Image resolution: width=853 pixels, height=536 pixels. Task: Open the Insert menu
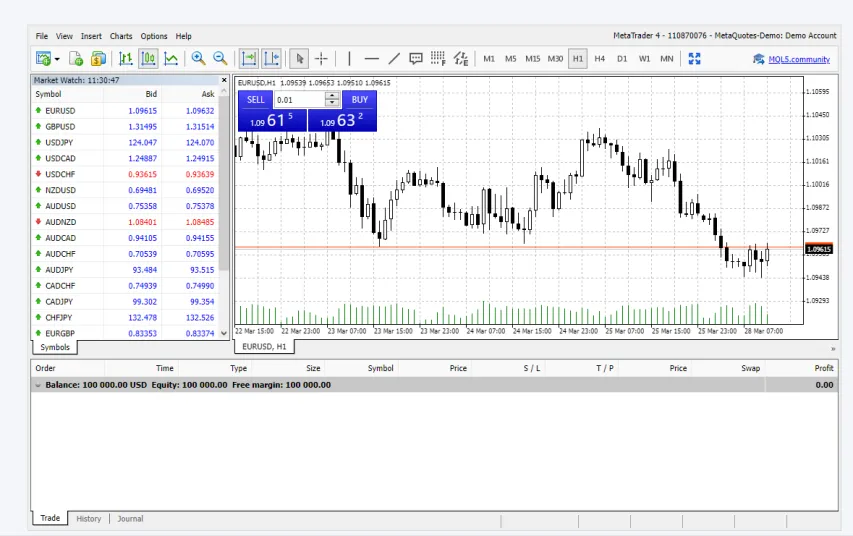tap(91, 36)
